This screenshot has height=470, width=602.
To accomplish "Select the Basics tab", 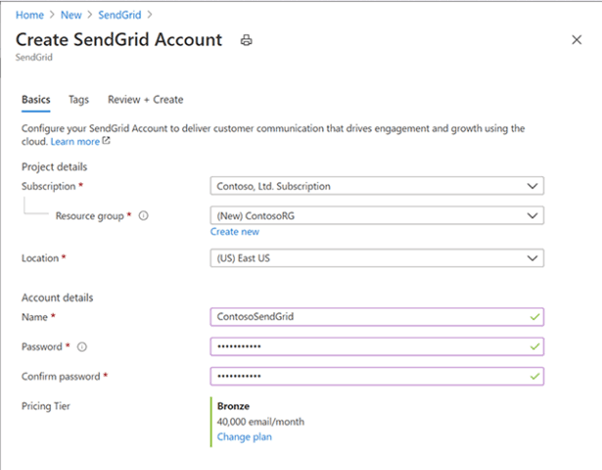I will 36,100.
